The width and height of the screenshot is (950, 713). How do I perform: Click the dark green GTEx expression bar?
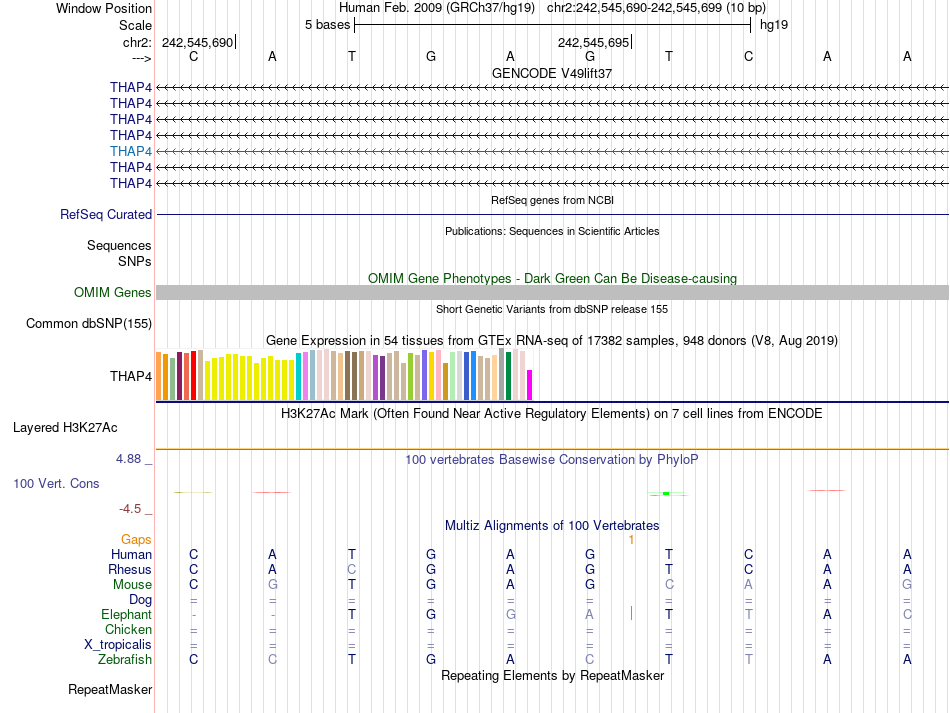tap(509, 375)
